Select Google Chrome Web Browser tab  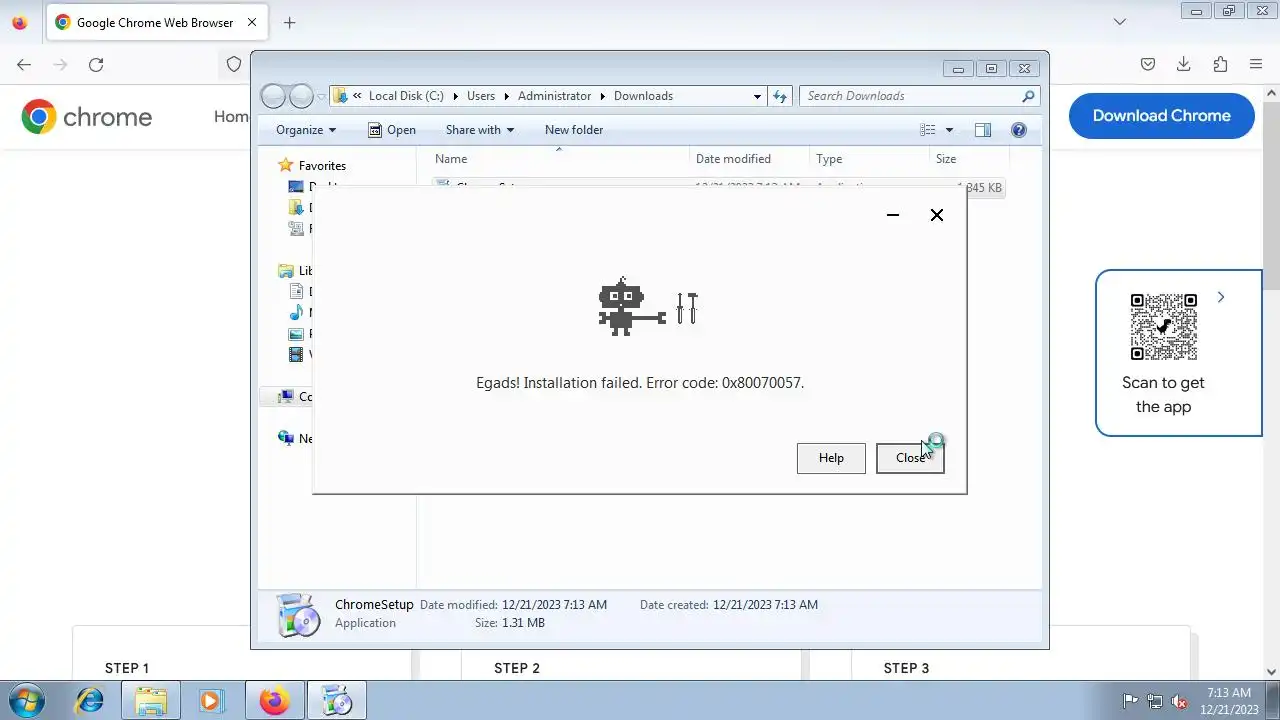157,22
